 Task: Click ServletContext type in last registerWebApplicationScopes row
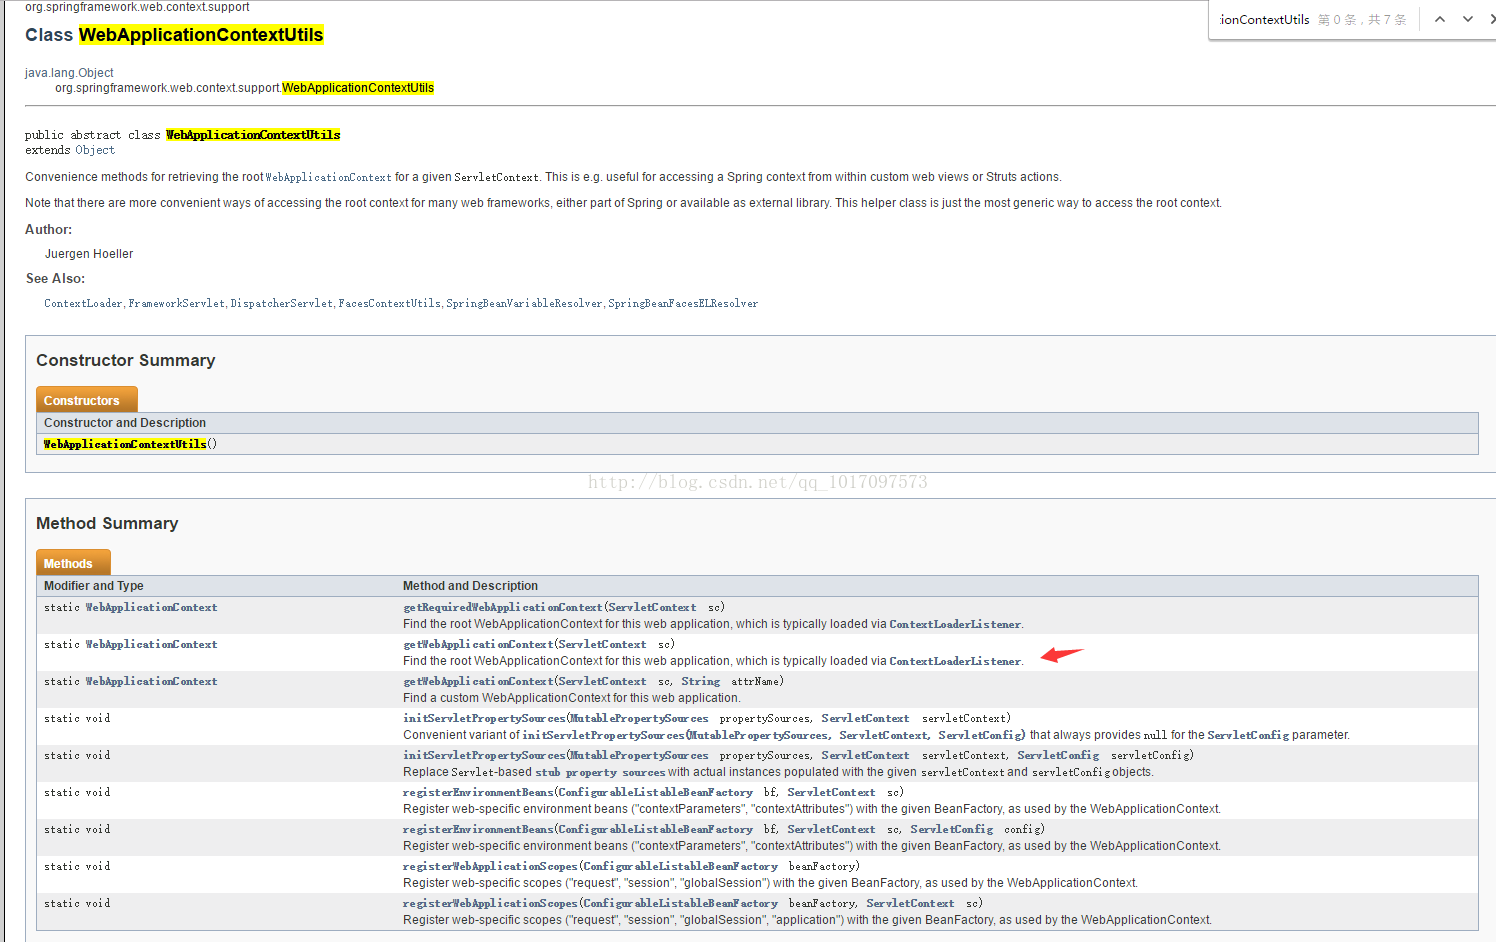pyautogui.click(x=910, y=903)
